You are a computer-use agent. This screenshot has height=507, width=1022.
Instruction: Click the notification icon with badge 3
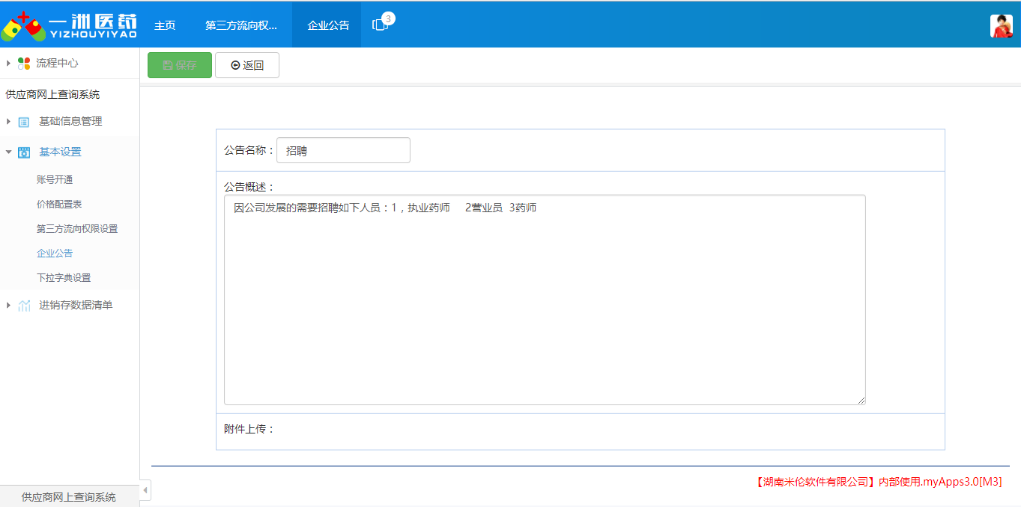tap(381, 24)
